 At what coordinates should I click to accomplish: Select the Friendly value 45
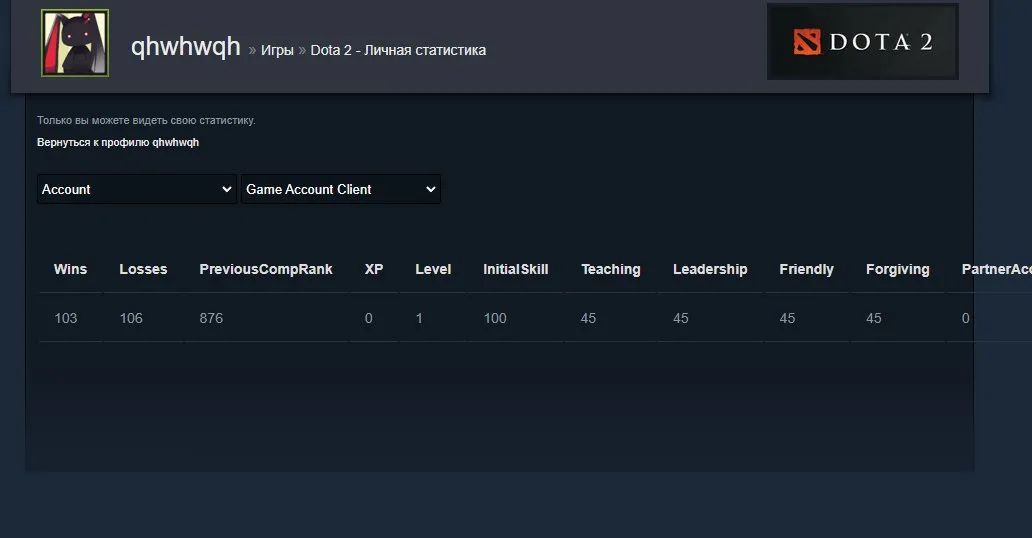click(x=787, y=318)
